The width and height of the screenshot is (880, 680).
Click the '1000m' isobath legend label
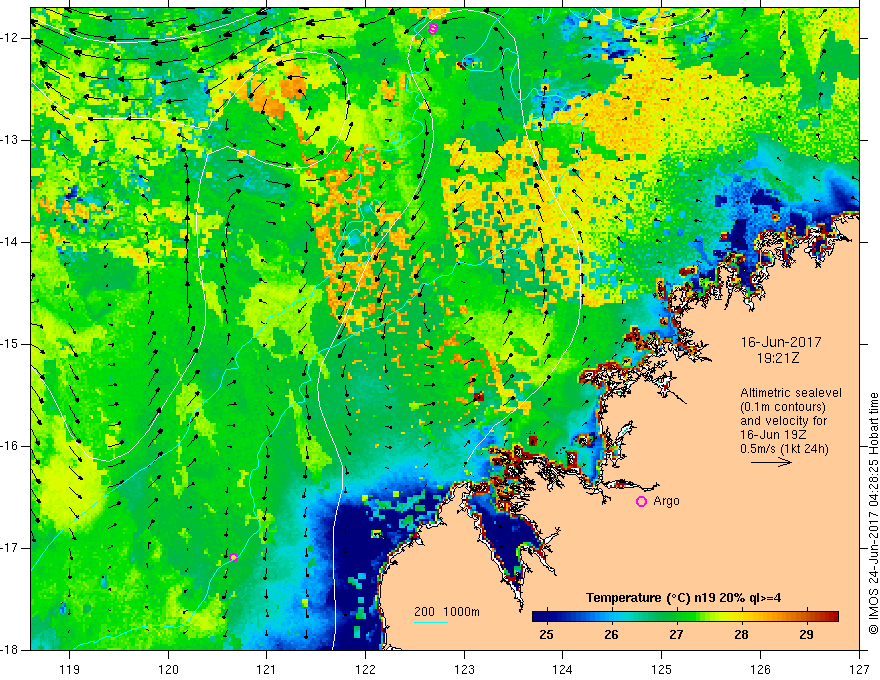coord(462,612)
